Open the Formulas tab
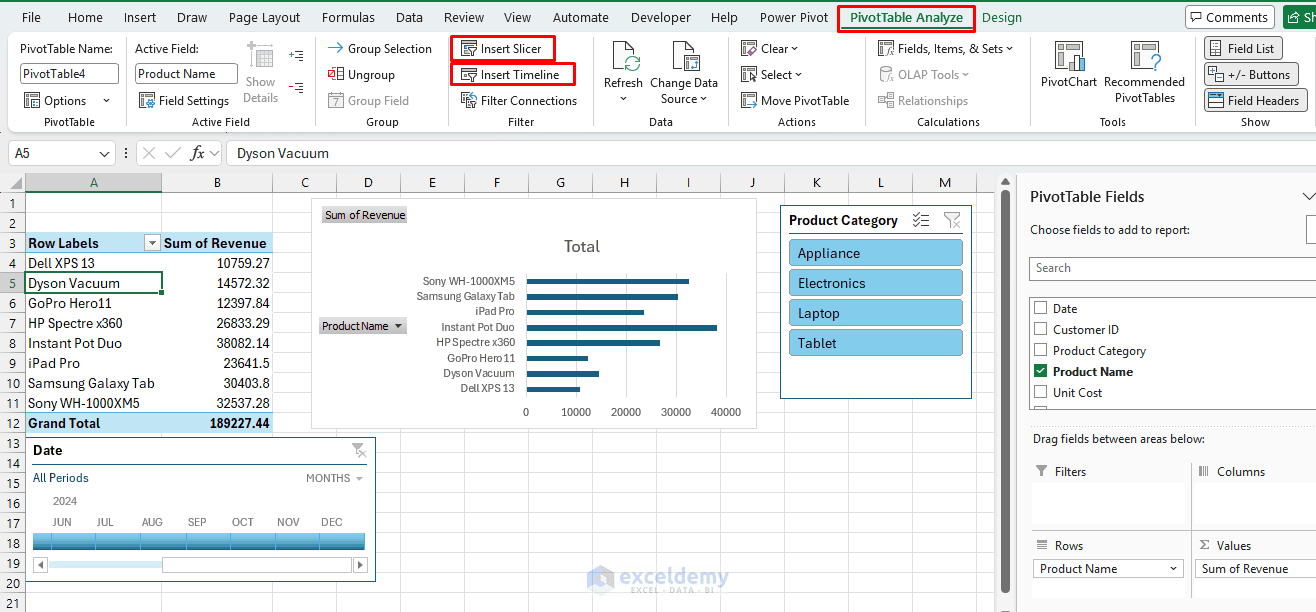1316x612 pixels. 349,17
